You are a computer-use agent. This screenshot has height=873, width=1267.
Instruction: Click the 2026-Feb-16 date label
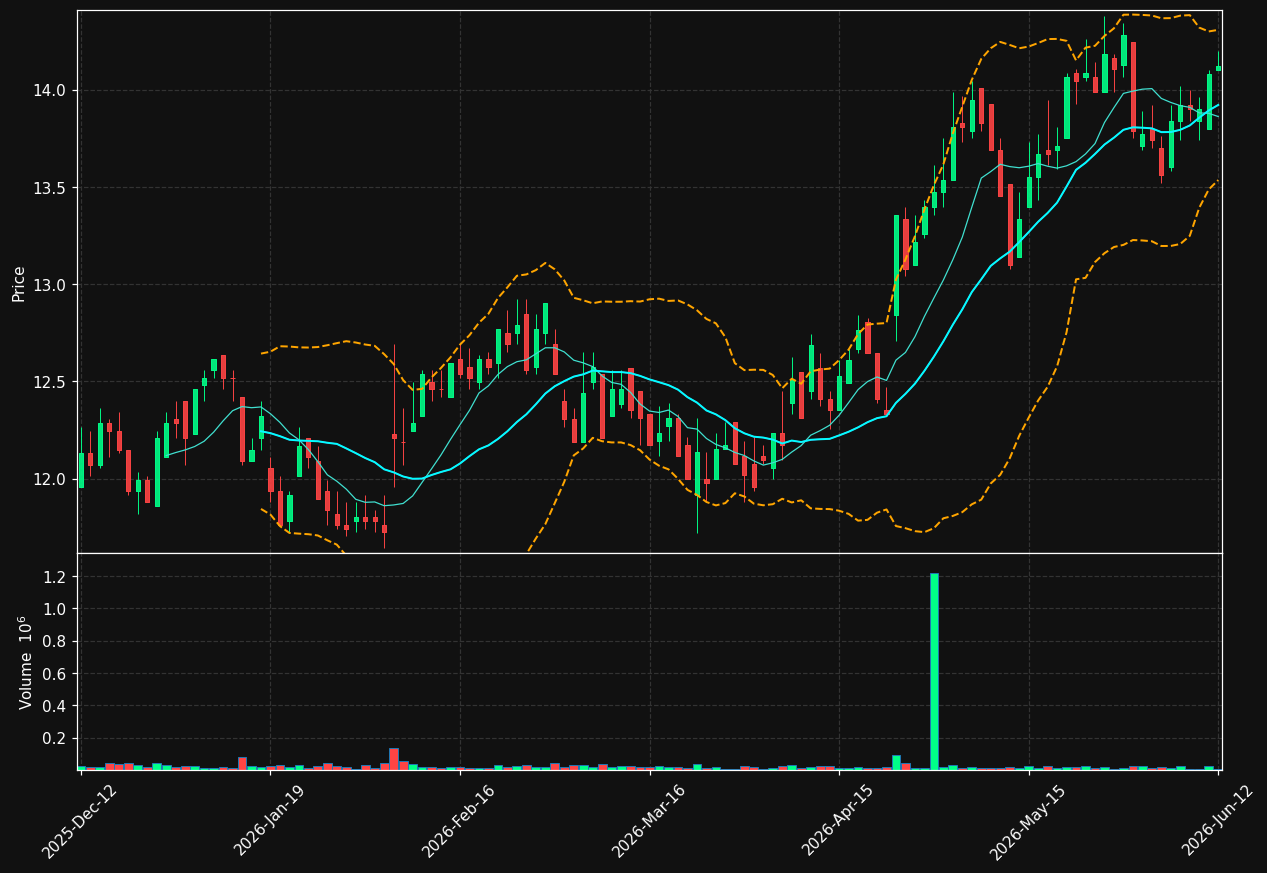click(459, 822)
